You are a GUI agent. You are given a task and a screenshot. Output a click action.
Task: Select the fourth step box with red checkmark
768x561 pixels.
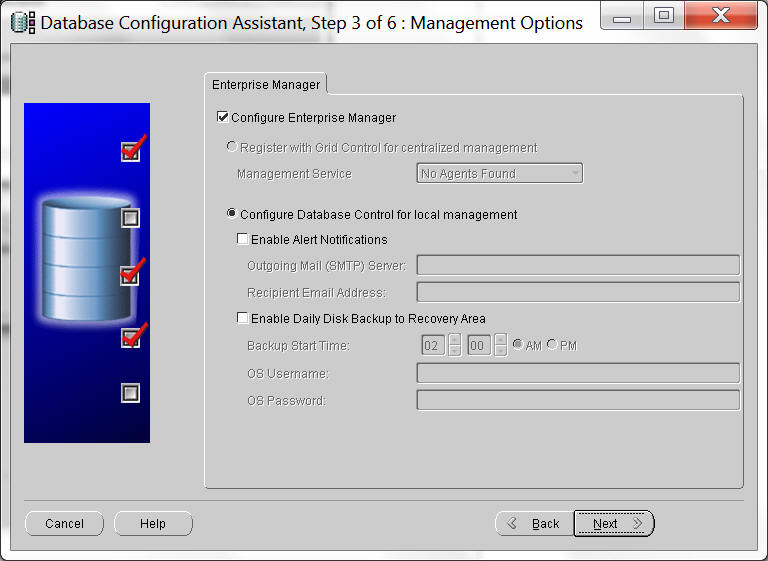tap(130, 338)
